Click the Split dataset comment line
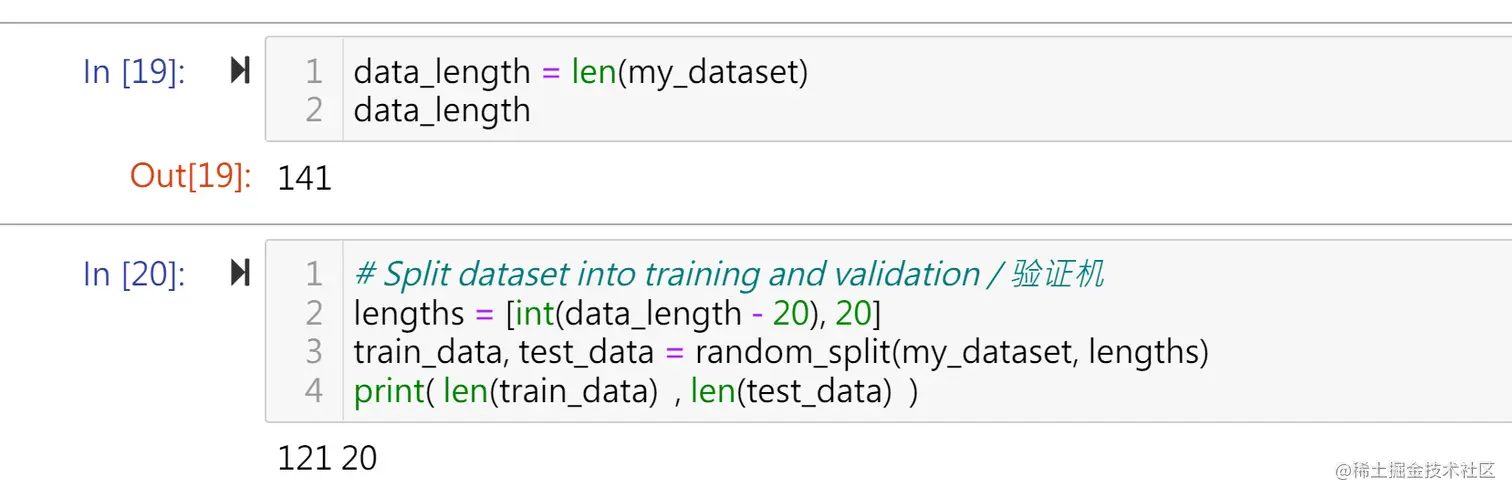This screenshot has width=1512, height=497. coord(728,274)
